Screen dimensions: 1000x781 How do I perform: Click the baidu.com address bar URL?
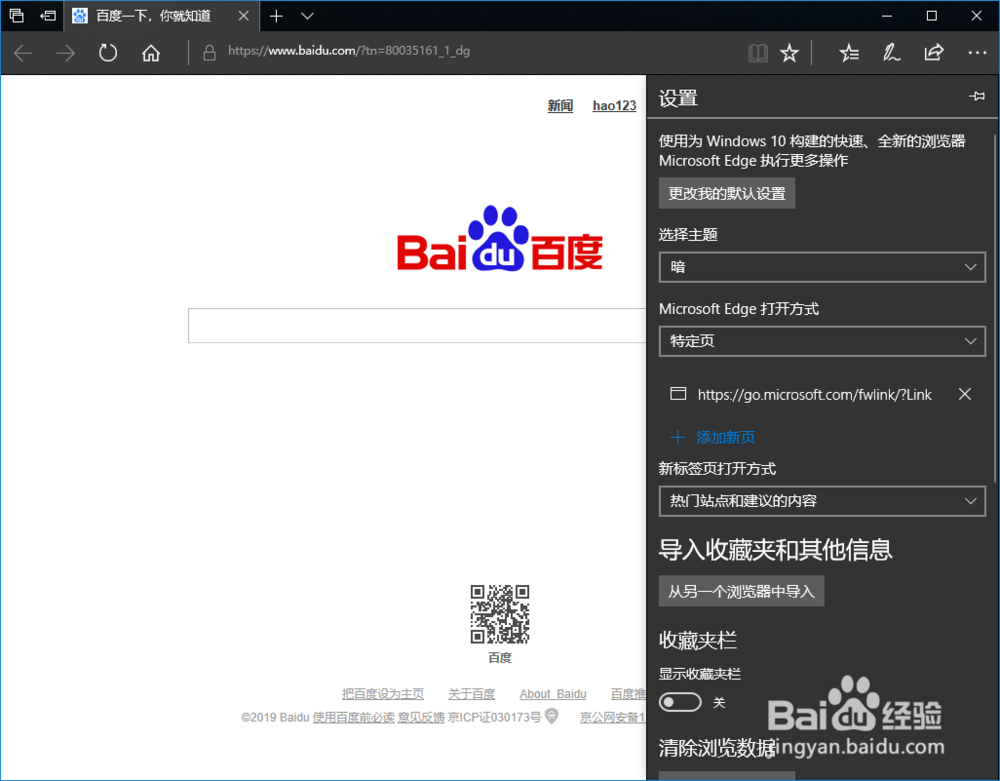click(x=349, y=51)
